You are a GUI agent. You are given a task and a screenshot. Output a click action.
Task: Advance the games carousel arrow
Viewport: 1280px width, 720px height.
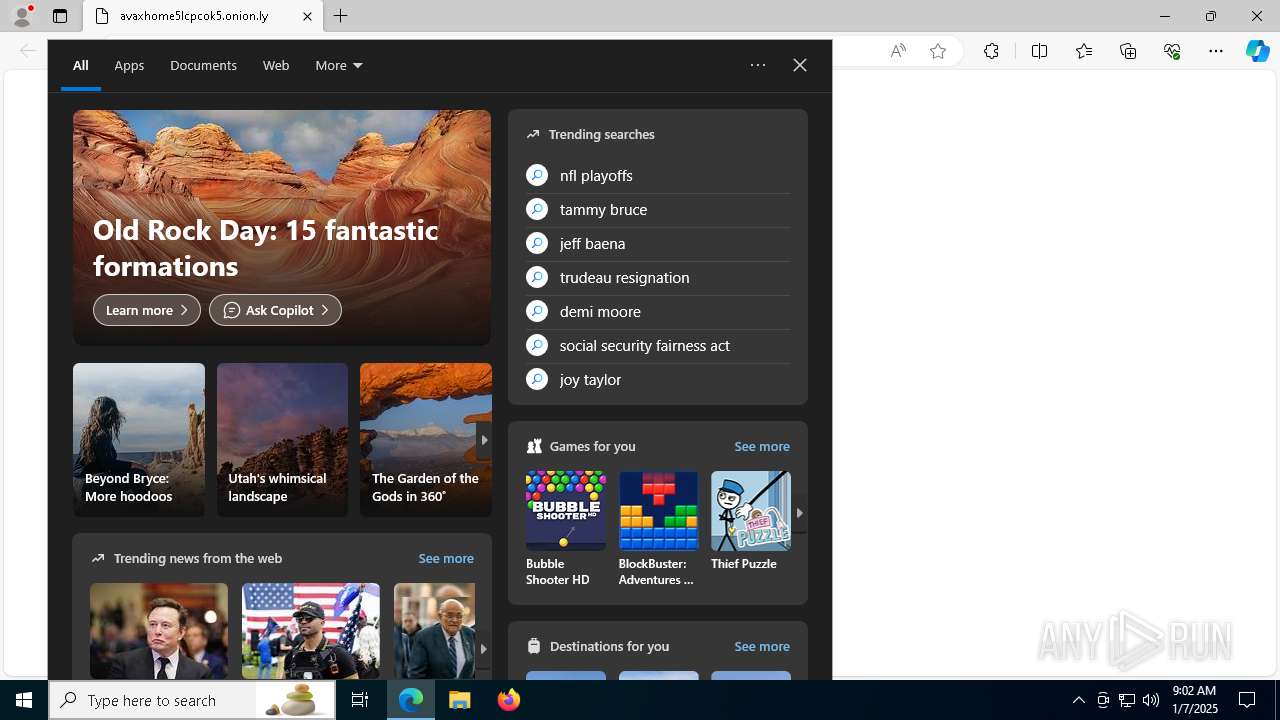(x=799, y=513)
